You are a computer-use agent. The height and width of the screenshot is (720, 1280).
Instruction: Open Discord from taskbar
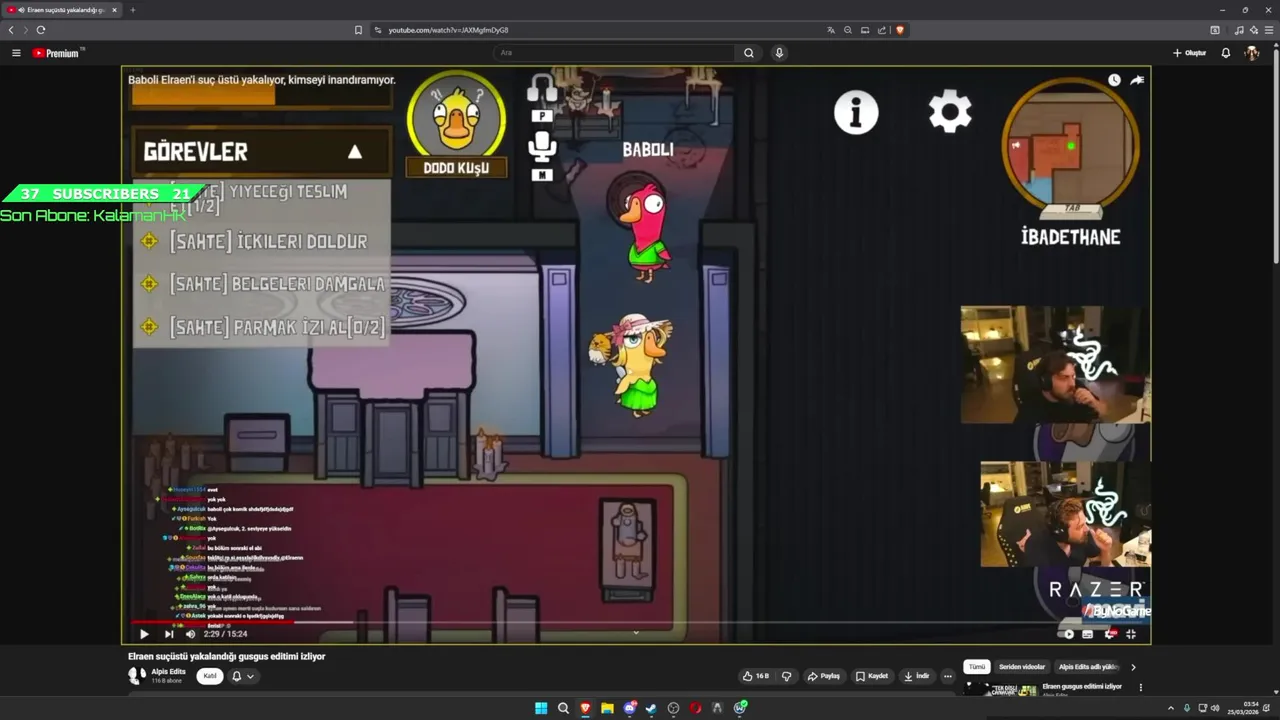[629, 708]
